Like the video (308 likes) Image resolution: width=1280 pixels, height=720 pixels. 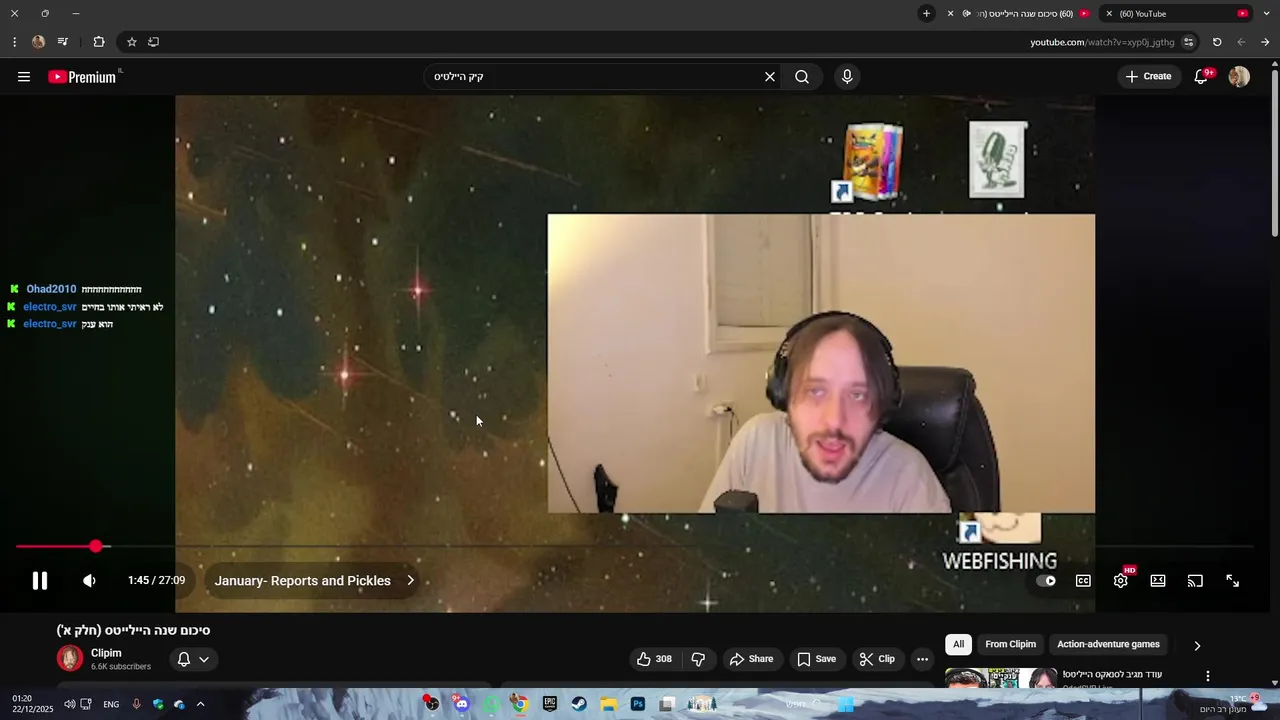tap(654, 659)
